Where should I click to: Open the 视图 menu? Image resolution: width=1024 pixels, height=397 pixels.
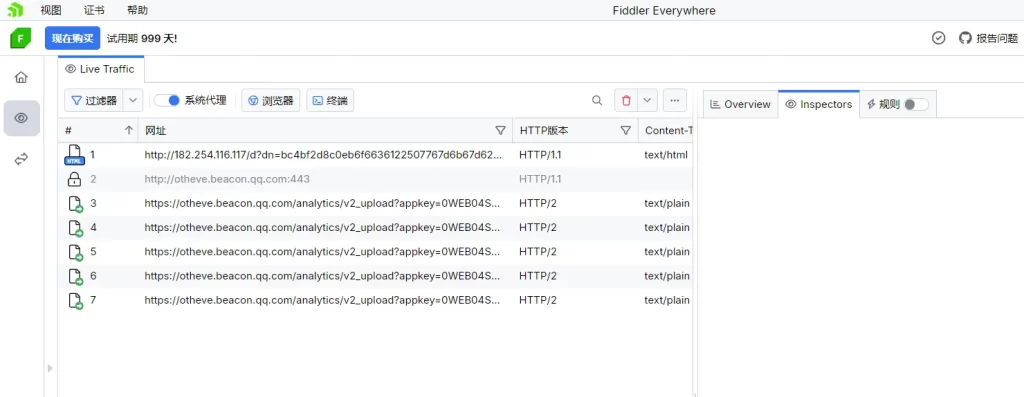pyautogui.click(x=50, y=10)
